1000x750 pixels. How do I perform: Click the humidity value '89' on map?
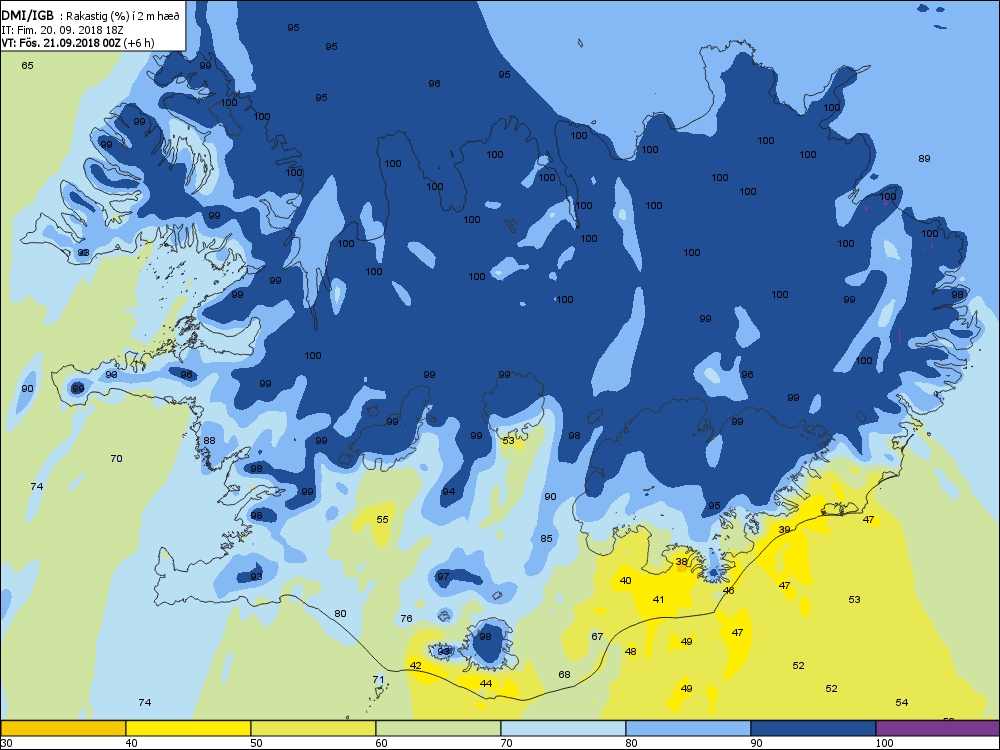(x=924, y=159)
